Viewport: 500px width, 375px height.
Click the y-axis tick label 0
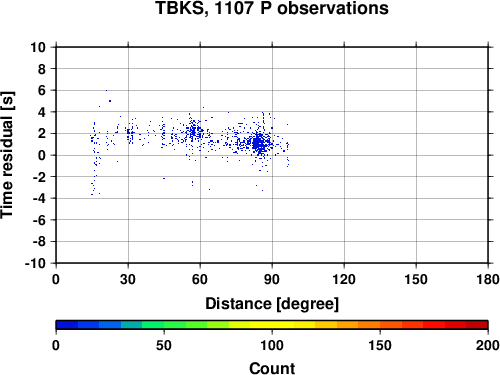coord(42,155)
